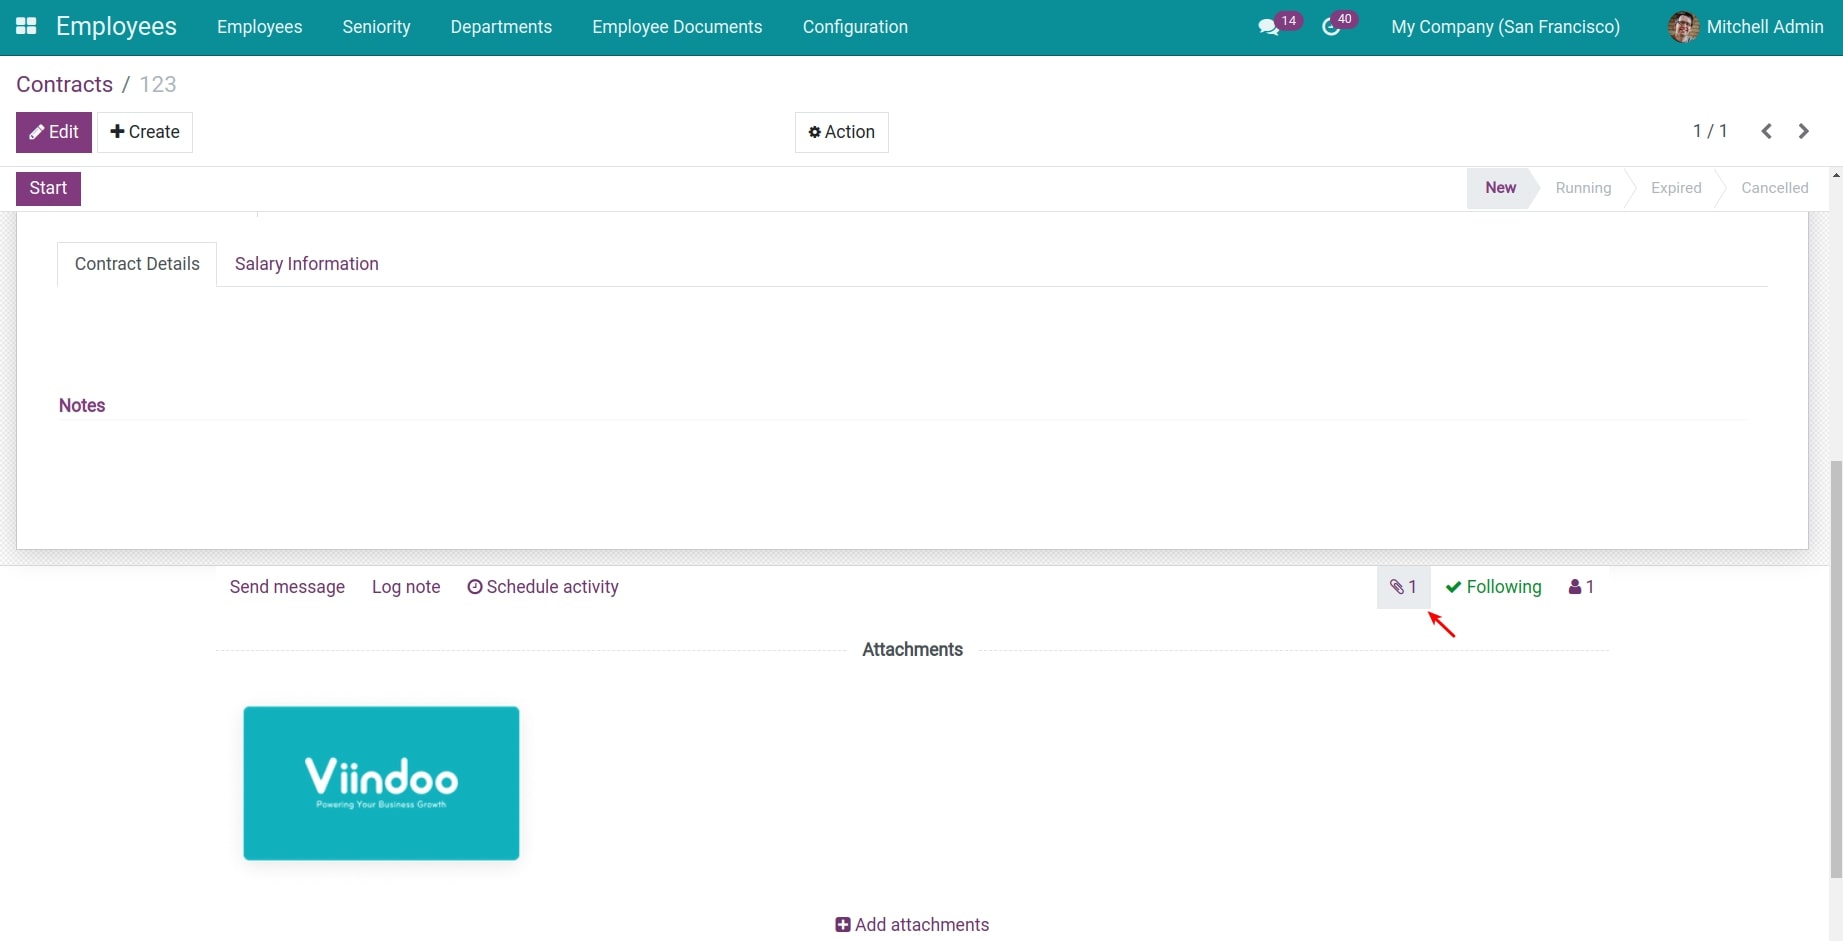Viewport: 1843px width, 941px height.
Task: Go to next record arrow
Action: pyautogui.click(x=1803, y=132)
